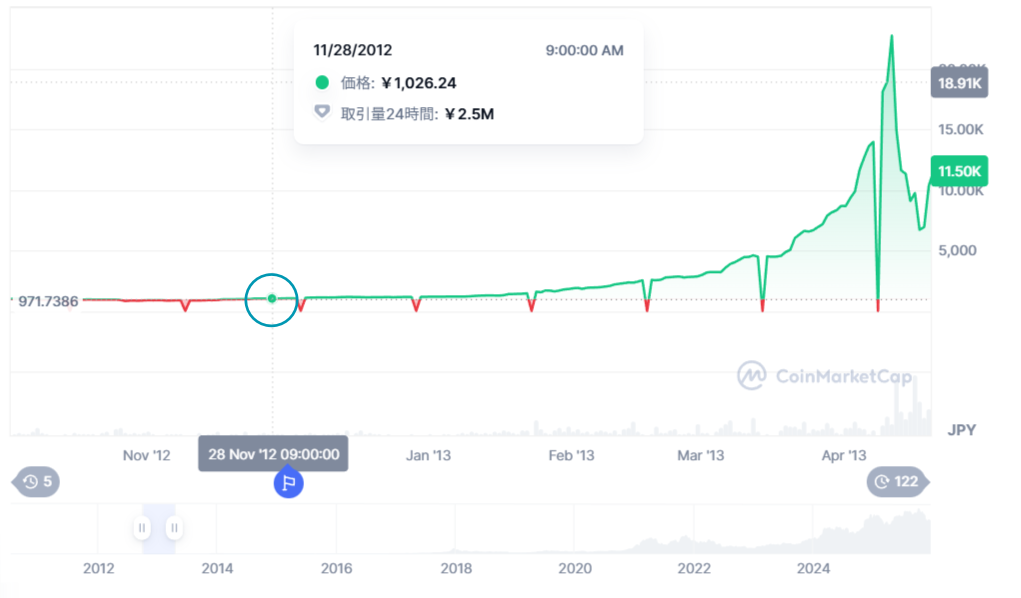1021x598 pixels.
Task: Grab the left range selector handle
Action: tap(142, 527)
